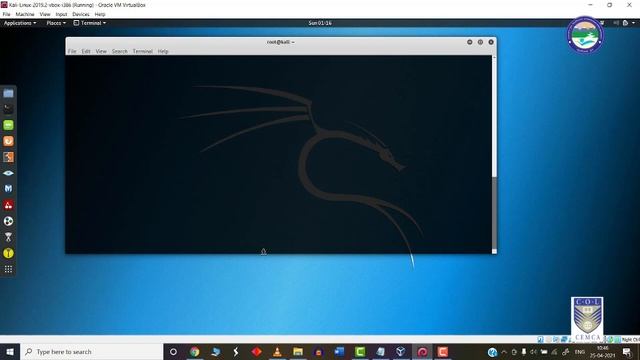Open VirtualBox Devices menu
640x360 pixels.
pos(81,14)
